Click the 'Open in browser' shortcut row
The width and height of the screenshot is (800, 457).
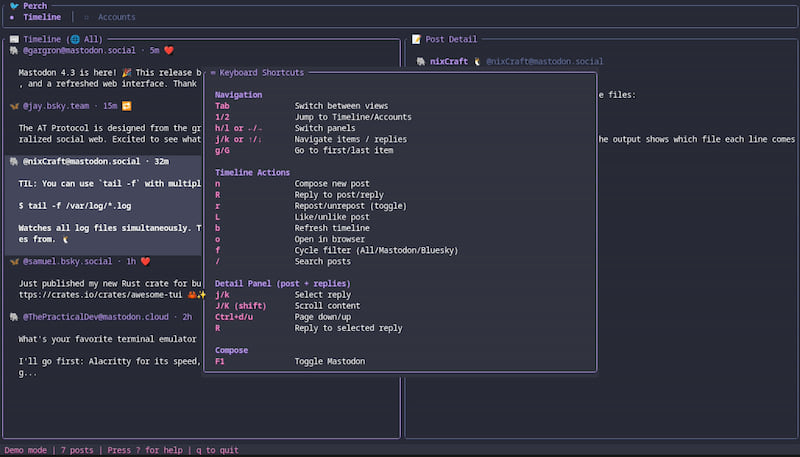tap(290, 239)
